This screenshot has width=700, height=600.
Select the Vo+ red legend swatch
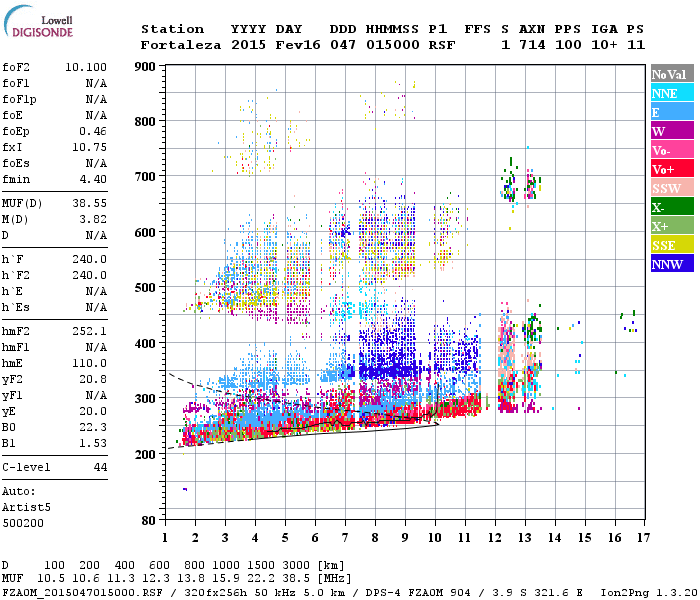[x=672, y=169]
